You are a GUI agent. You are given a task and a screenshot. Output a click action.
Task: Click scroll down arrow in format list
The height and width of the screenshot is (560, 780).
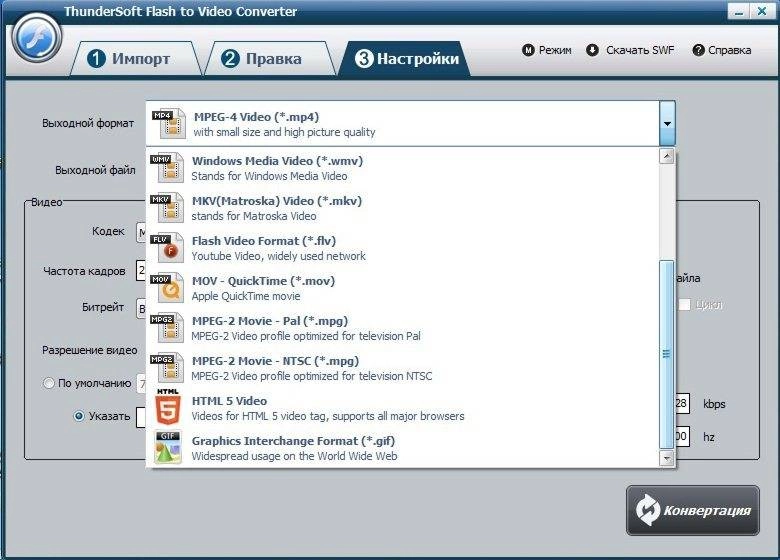(667, 458)
